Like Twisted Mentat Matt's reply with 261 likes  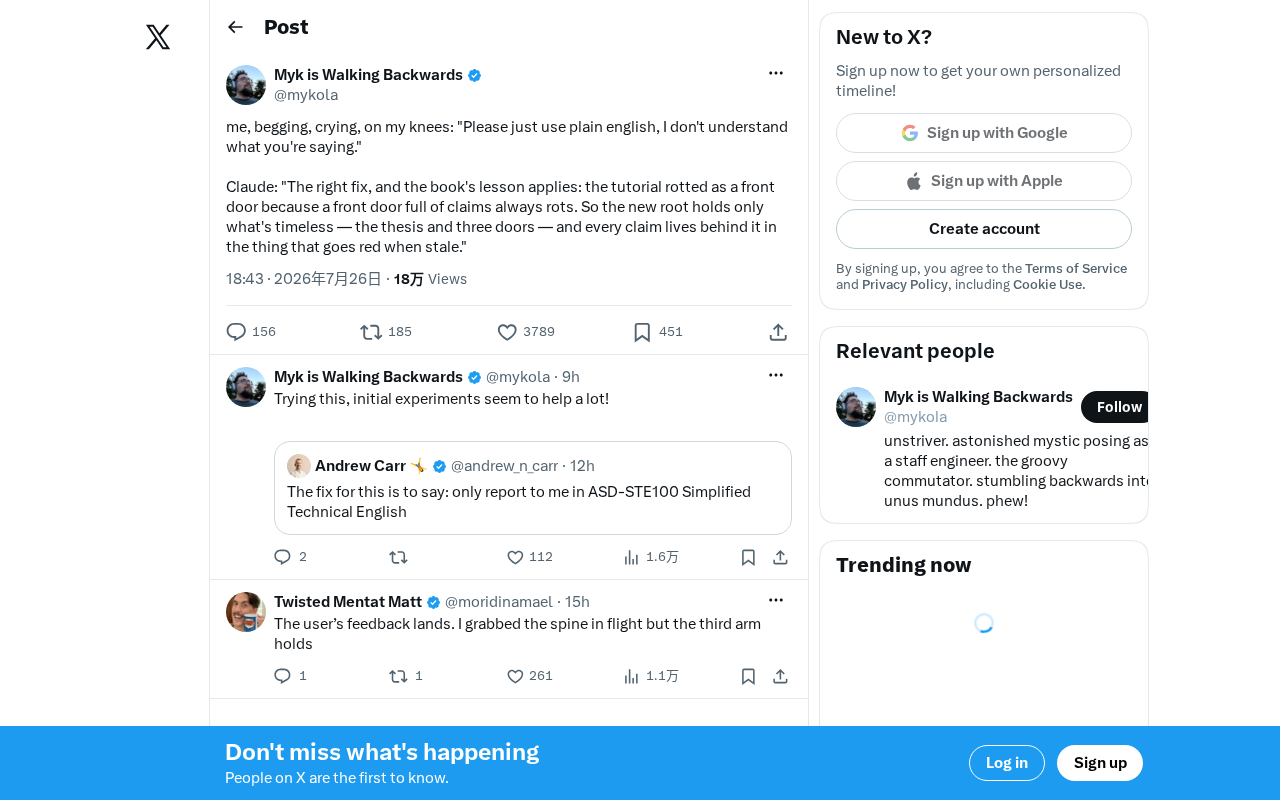529,676
